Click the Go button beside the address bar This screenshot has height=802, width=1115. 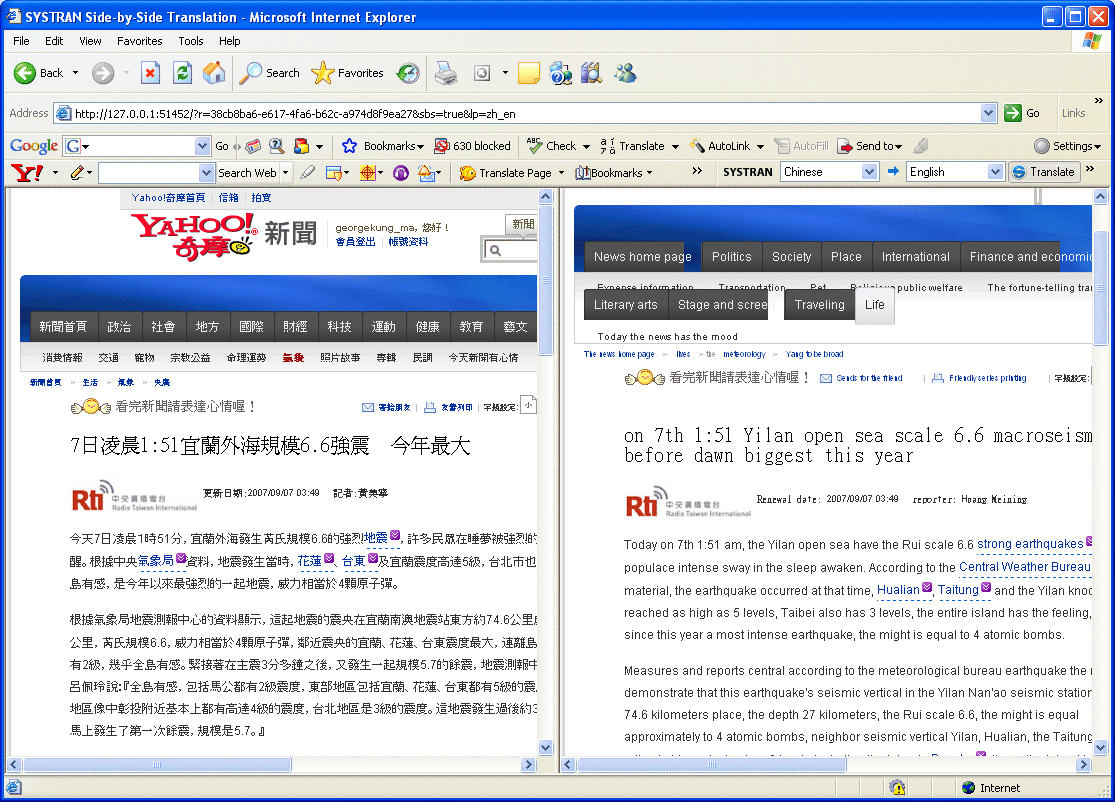tap(1022, 113)
